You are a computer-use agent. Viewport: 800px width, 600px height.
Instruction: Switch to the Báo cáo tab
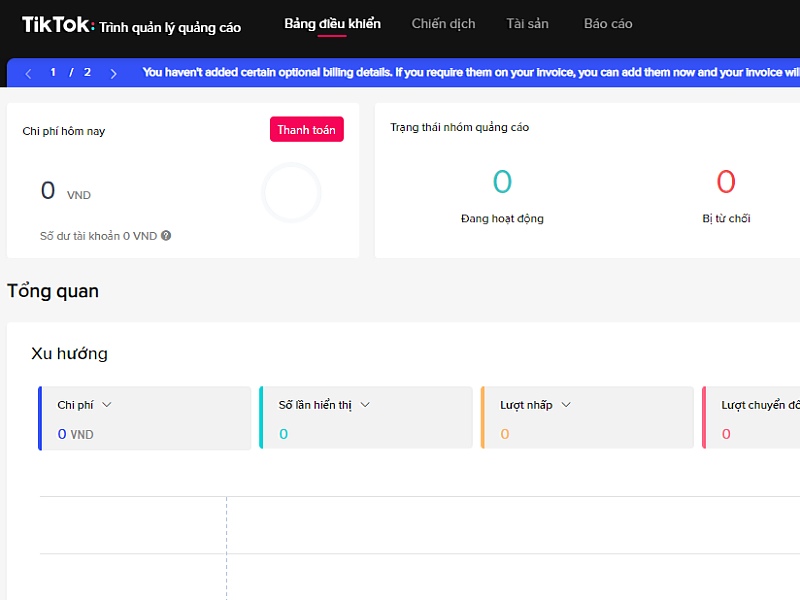click(608, 24)
